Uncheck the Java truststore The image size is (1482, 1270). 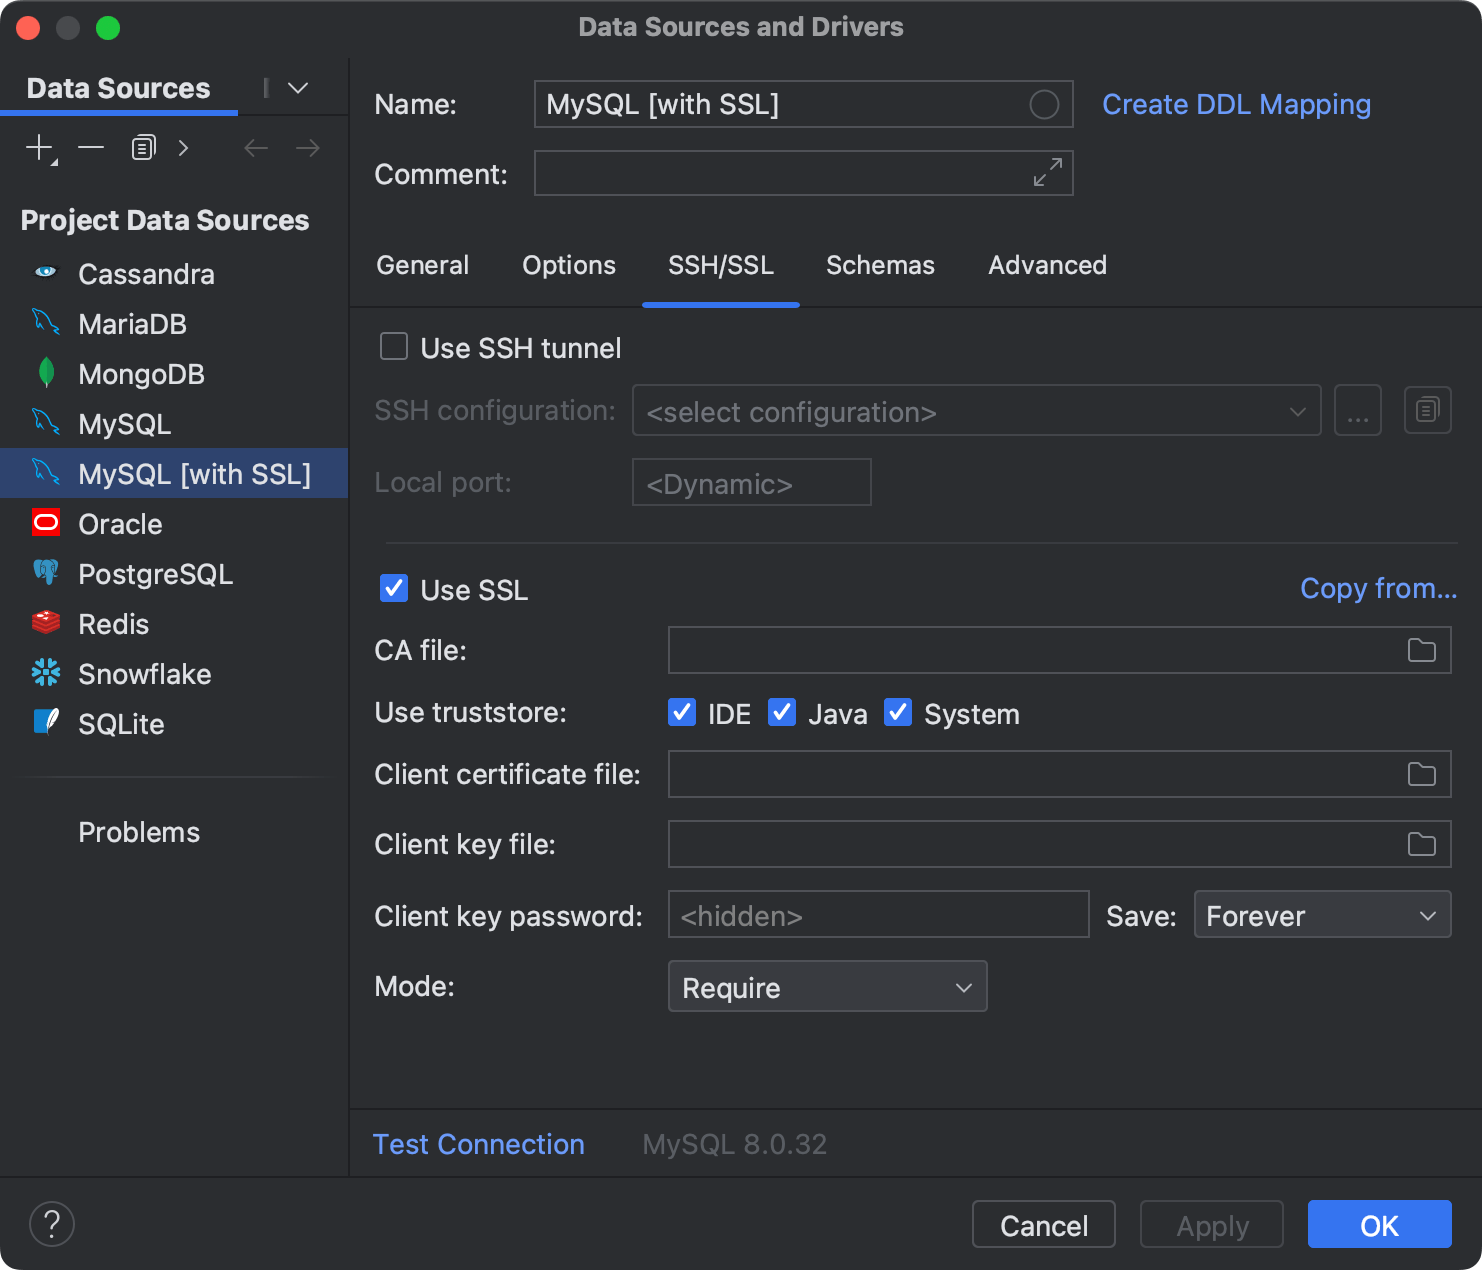(782, 712)
